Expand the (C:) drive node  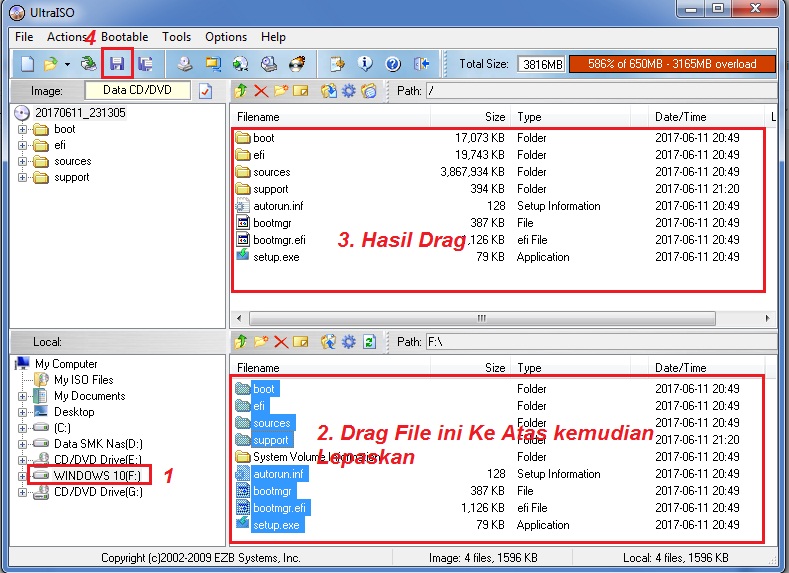pyautogui.click(x=22, y=428)
